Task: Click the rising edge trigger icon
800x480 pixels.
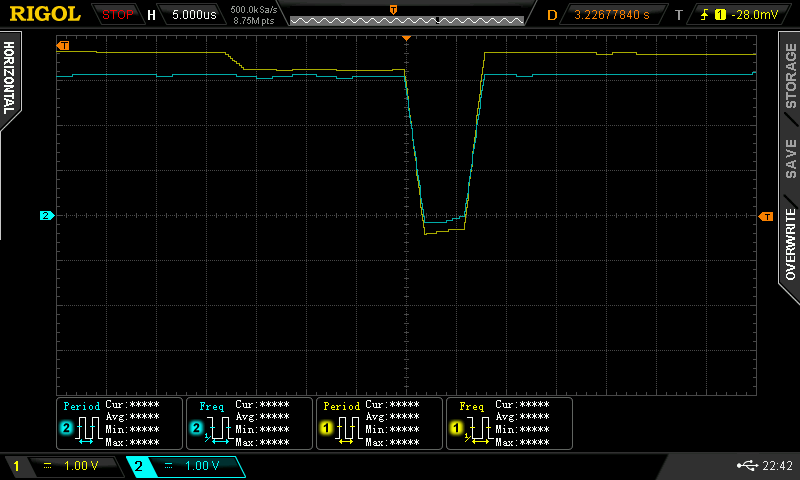Action: coord(705,15)
